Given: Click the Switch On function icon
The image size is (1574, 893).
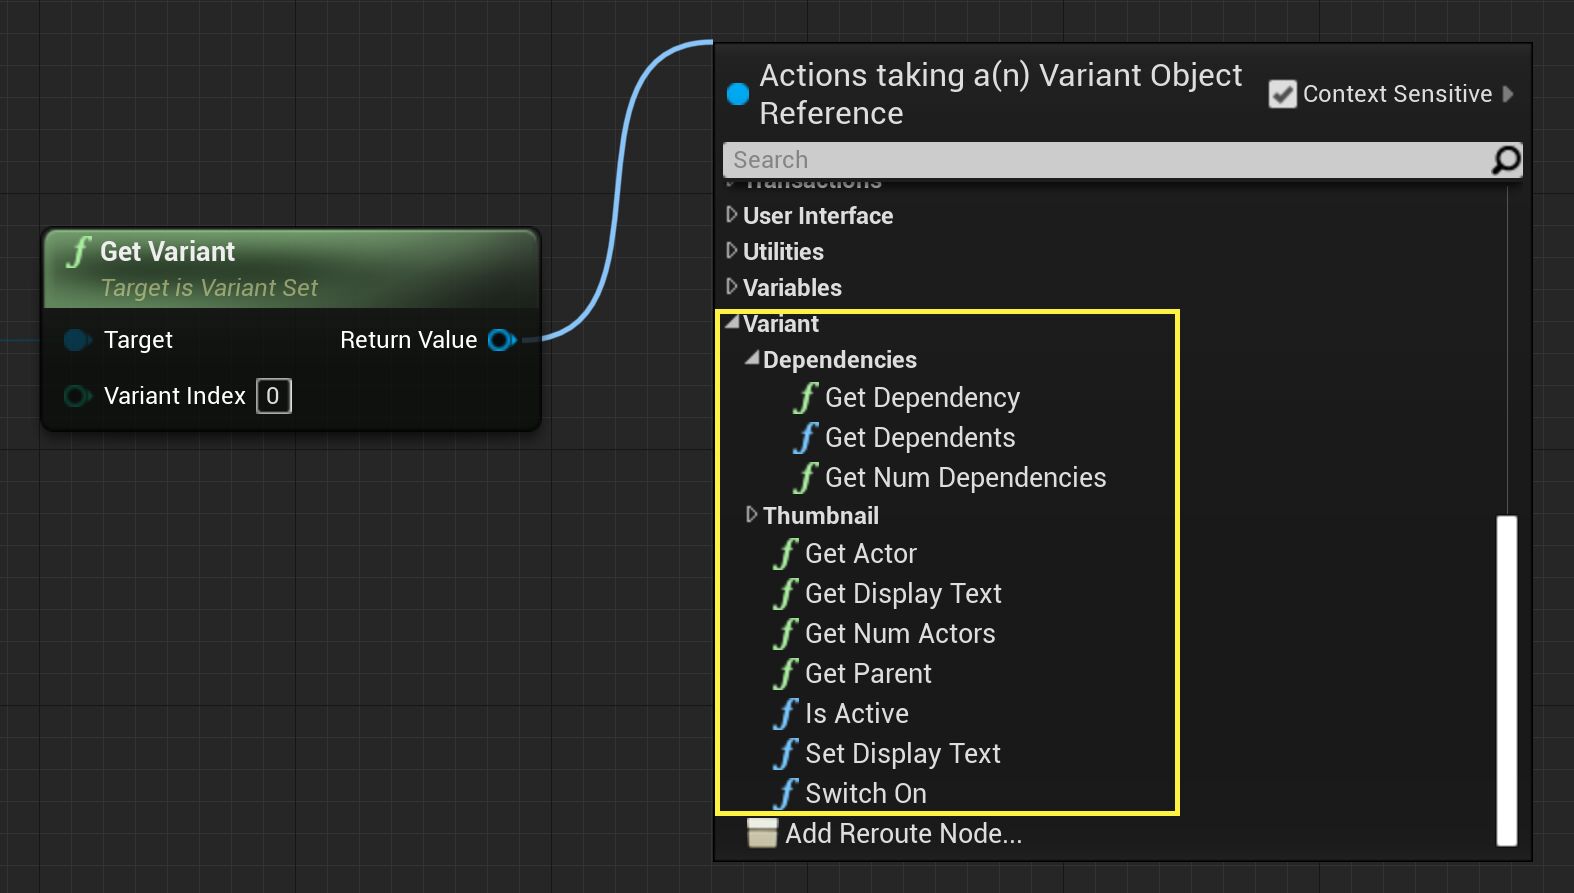Looking at the screenshot, I should coord(786,794).
